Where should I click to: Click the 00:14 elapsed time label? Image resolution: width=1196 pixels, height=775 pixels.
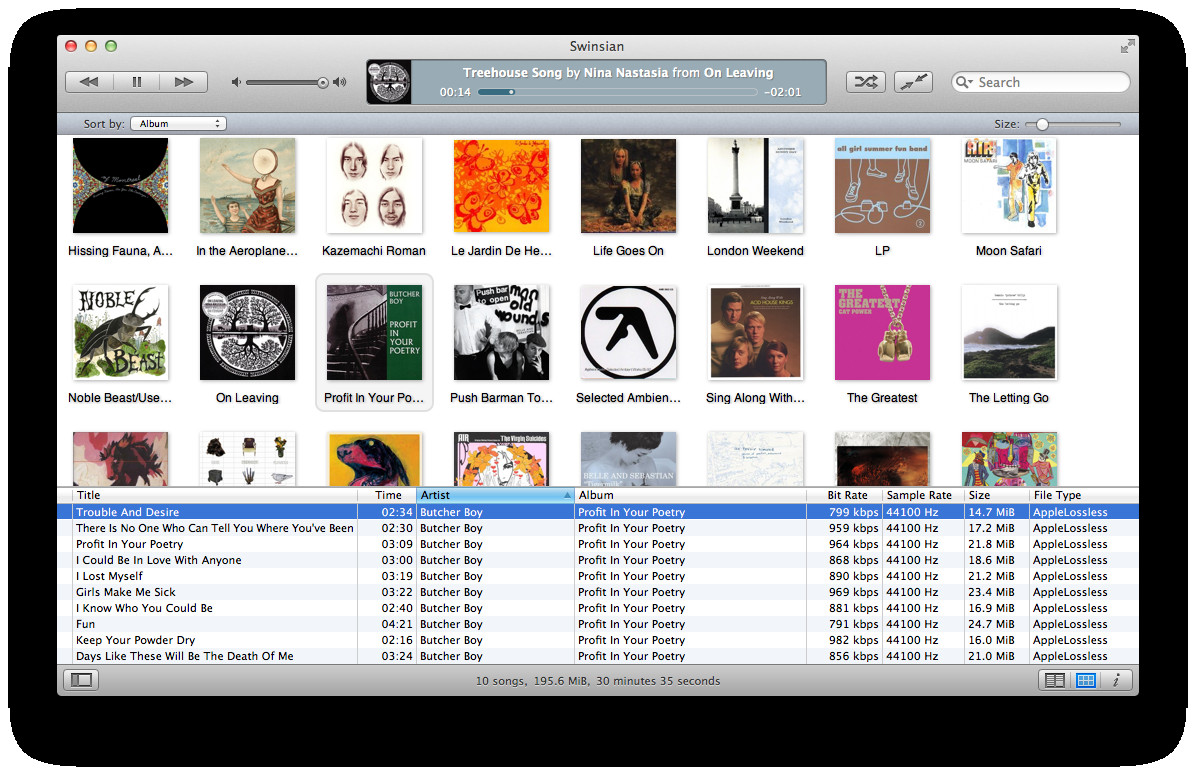[x=455, y=92]
